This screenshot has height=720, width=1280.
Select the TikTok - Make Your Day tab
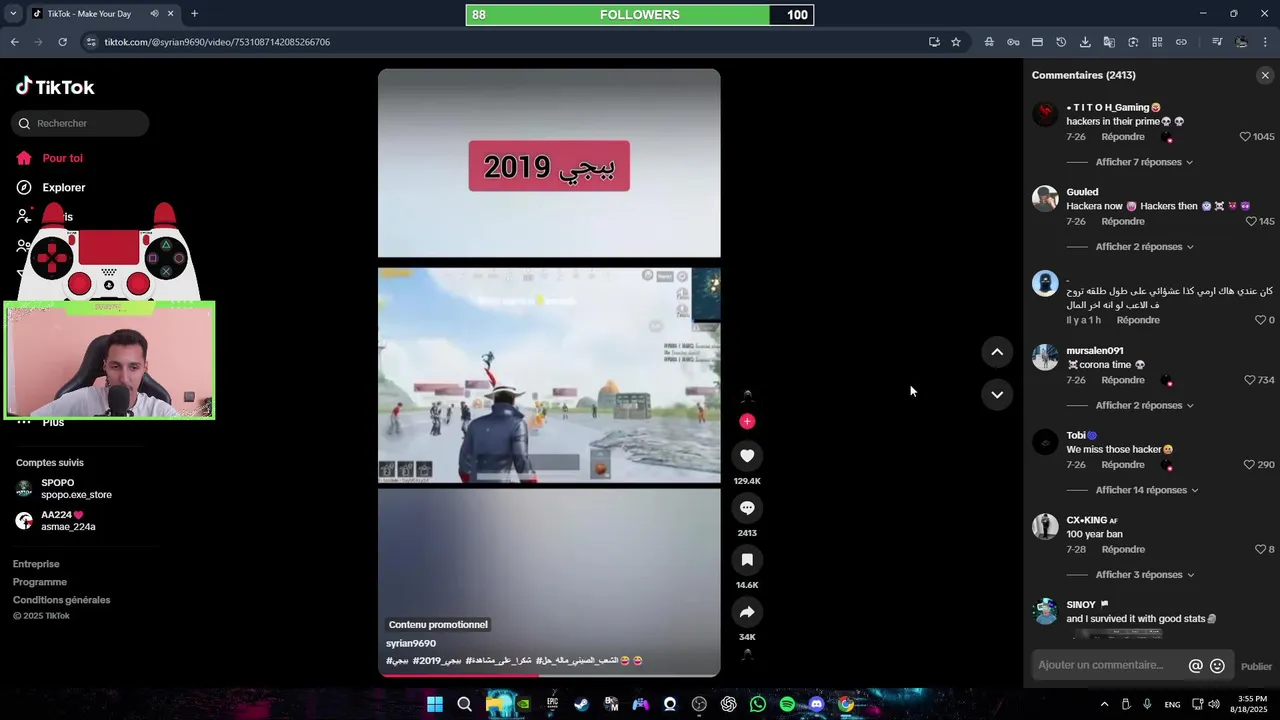[x=100, y=14]
